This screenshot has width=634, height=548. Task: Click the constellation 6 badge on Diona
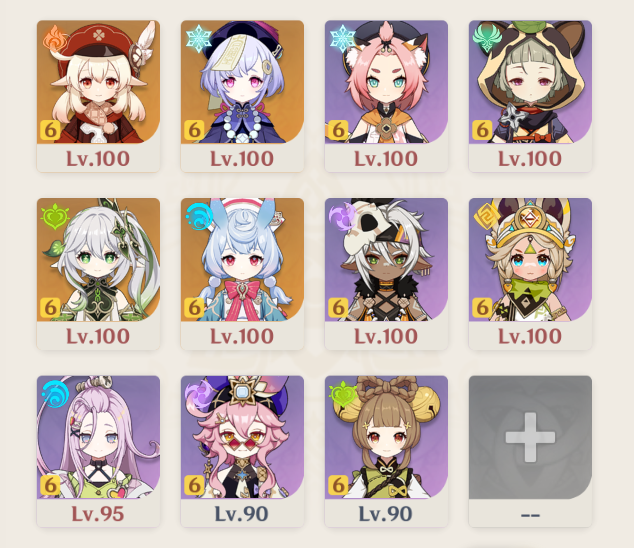pos(338,130)
